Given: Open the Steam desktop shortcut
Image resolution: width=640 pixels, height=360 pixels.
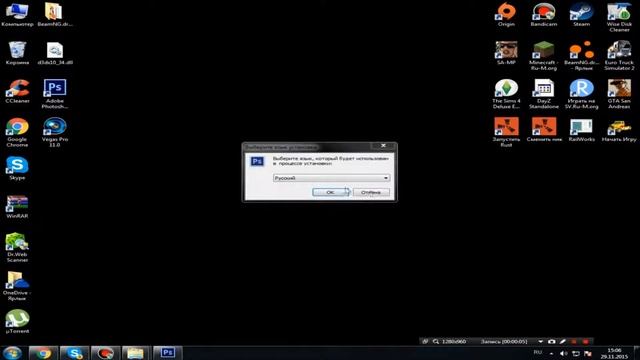Looking at the screenshot, I should tap(581, 15).
